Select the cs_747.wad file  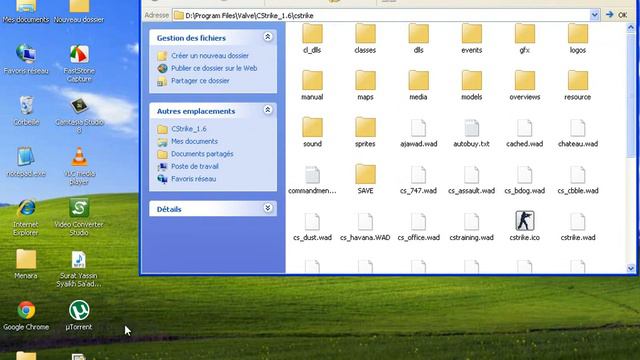418,180
